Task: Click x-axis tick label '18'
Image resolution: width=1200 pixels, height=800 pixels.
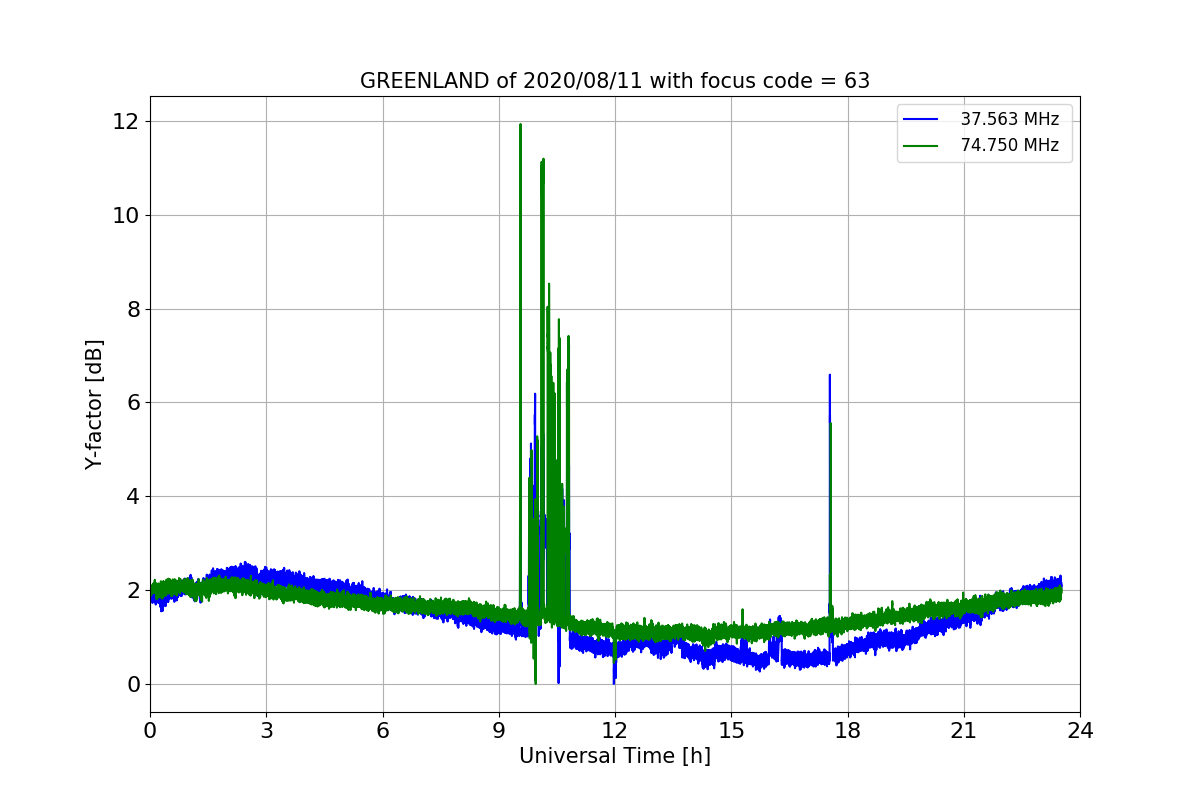Action: point(848,730)
